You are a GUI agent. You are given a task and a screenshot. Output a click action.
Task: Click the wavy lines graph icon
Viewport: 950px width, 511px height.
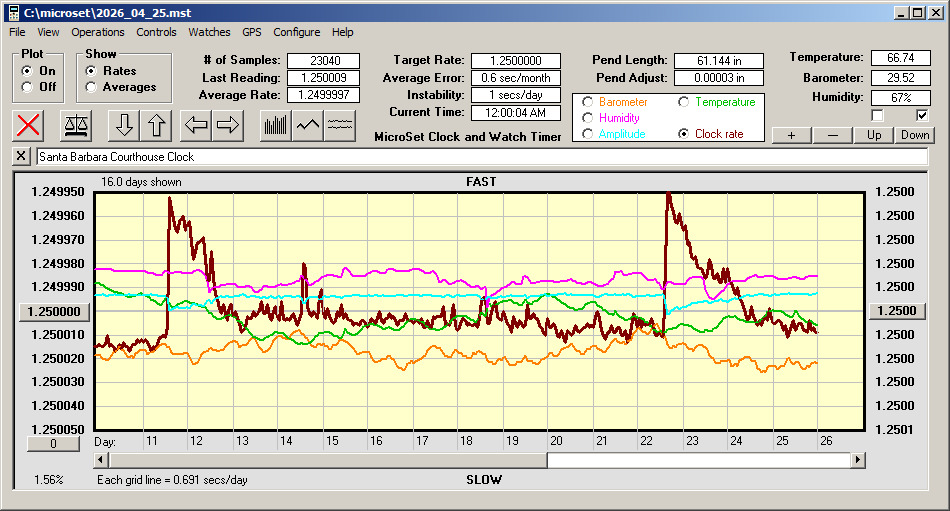click(x=341, y=125)
